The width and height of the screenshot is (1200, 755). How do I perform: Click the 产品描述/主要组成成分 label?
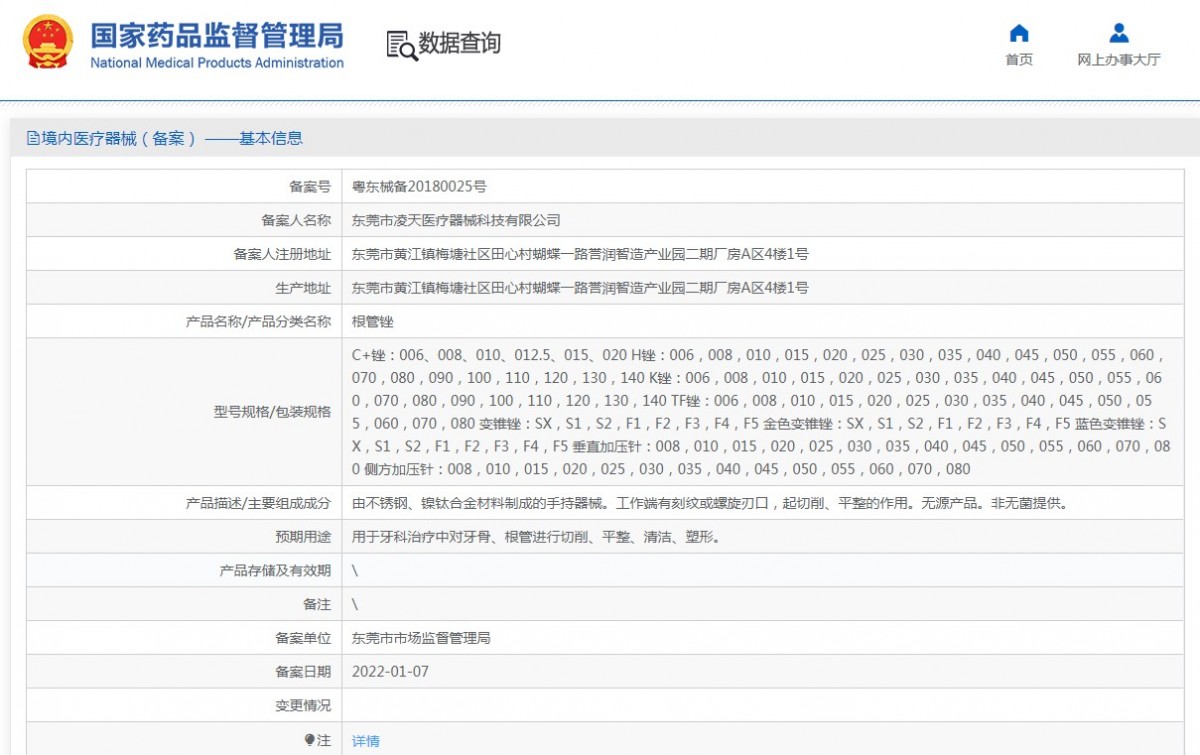[258, 503]
